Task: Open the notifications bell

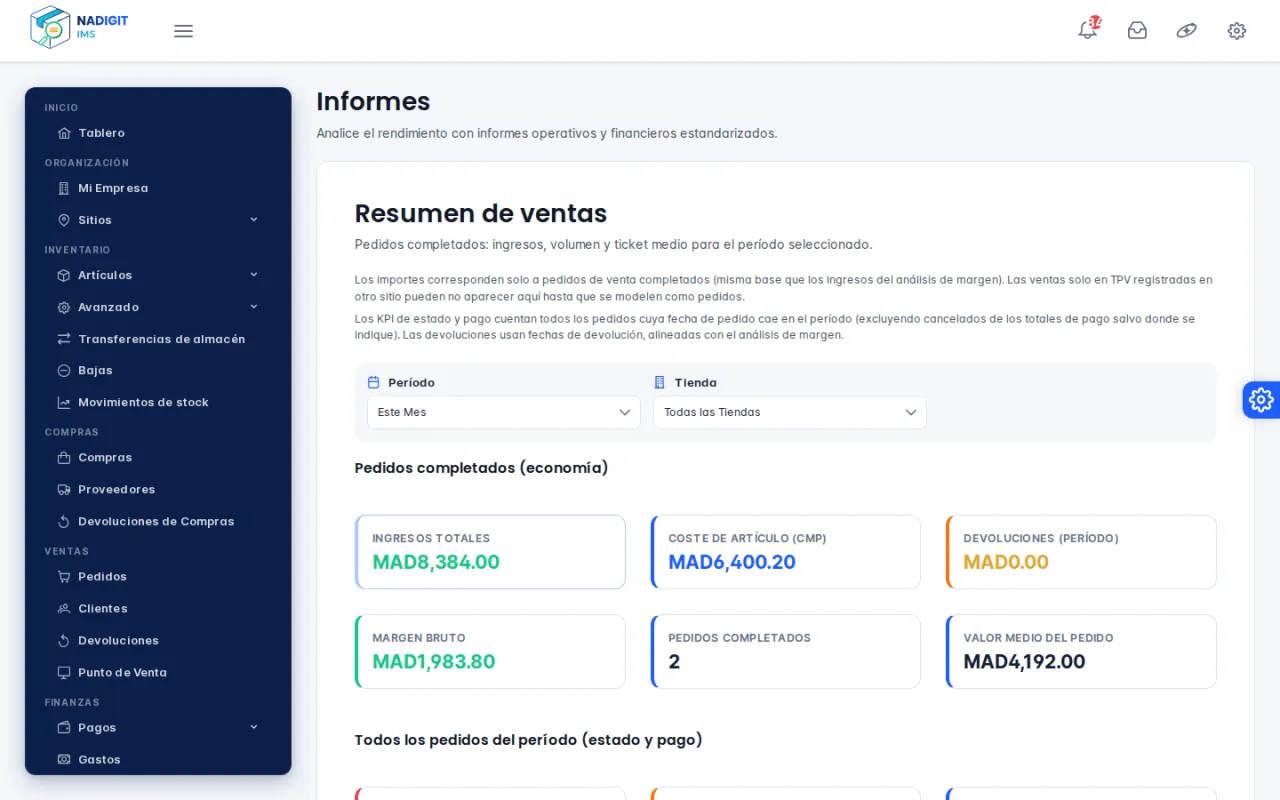Action: click(1088, 30)
